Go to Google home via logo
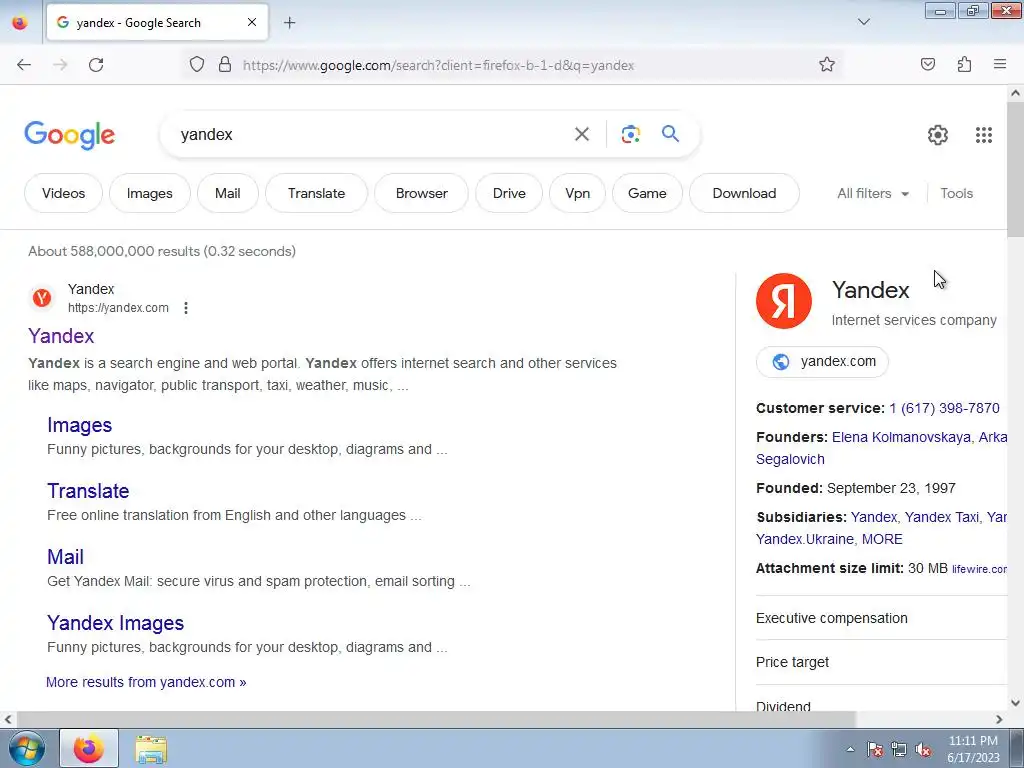The image size is (1024, 768). (70, 135)
